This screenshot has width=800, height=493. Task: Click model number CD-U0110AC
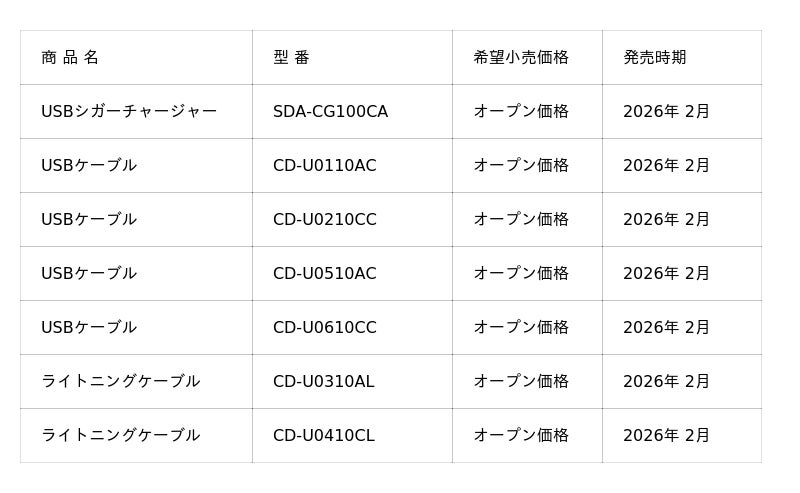325,166
